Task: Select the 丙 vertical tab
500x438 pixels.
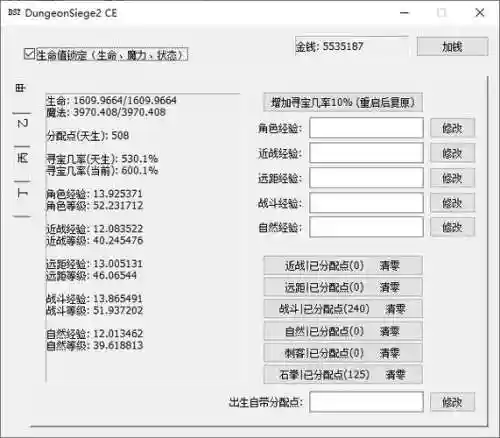Action: click(22, 158)
